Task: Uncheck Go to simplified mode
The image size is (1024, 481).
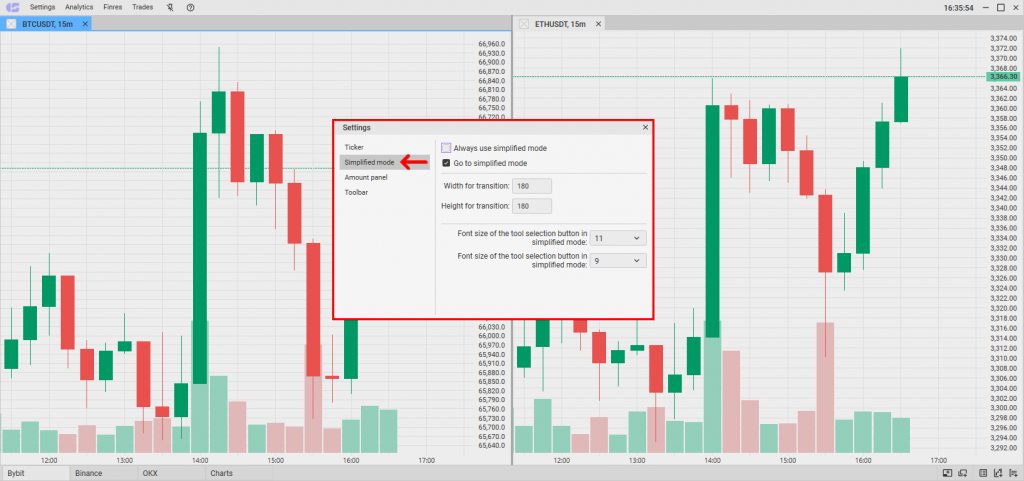Action: [447, 163]
